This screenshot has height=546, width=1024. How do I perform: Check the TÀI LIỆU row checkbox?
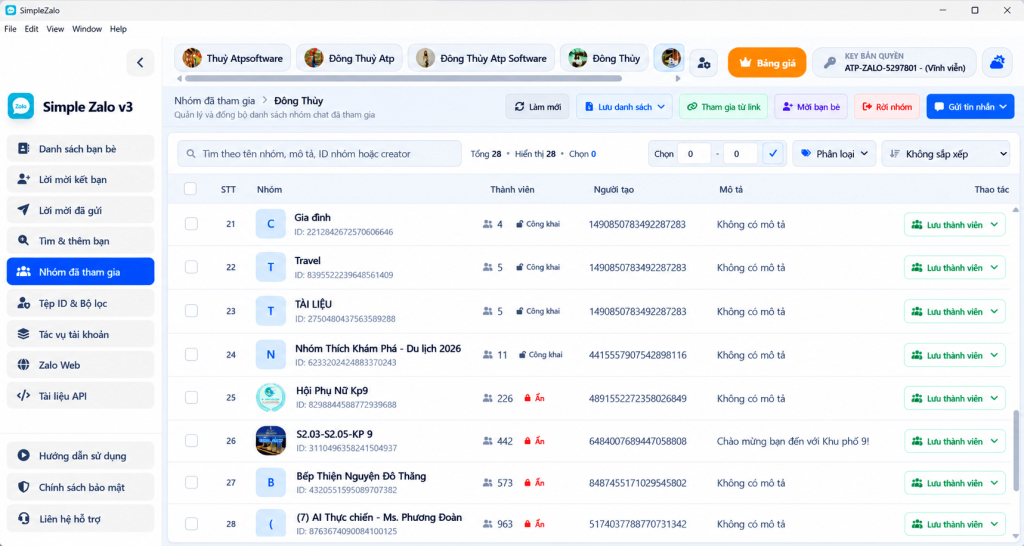point(191,311)
